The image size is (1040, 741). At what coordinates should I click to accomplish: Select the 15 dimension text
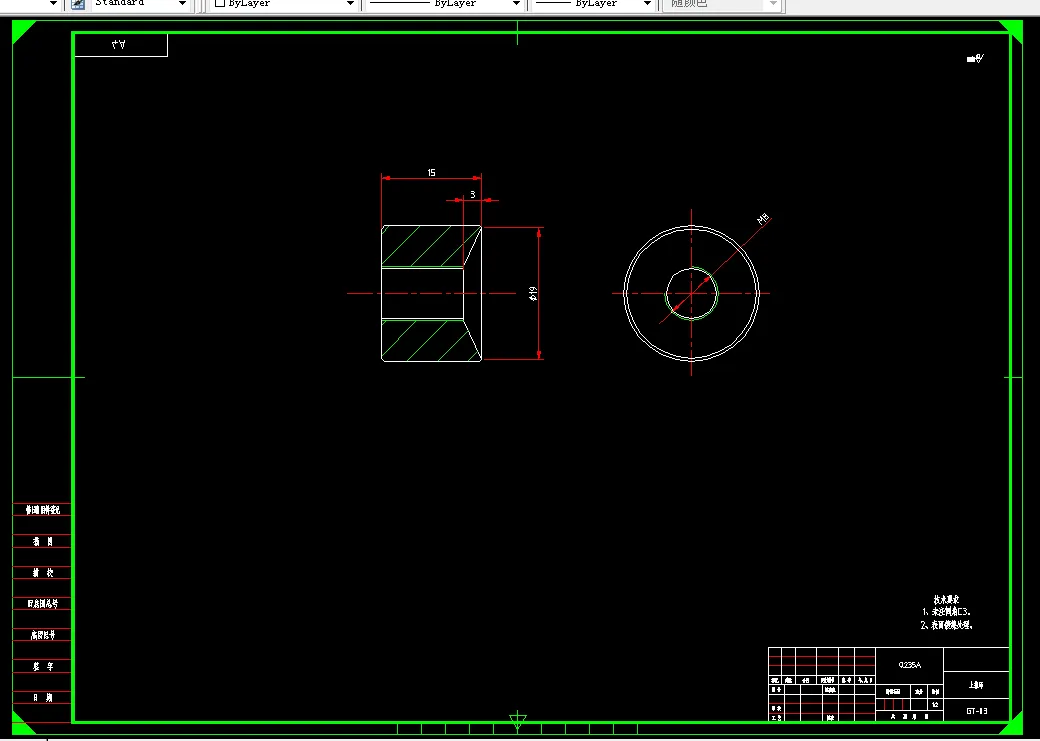coord(431,172)
